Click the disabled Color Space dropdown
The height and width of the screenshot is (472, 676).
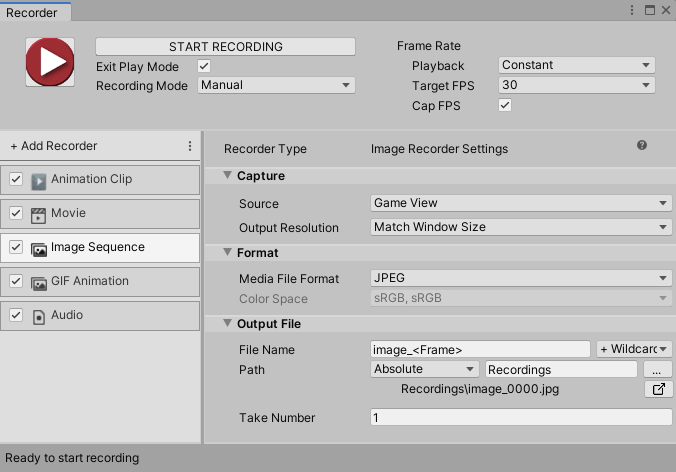tap(521, 298)
